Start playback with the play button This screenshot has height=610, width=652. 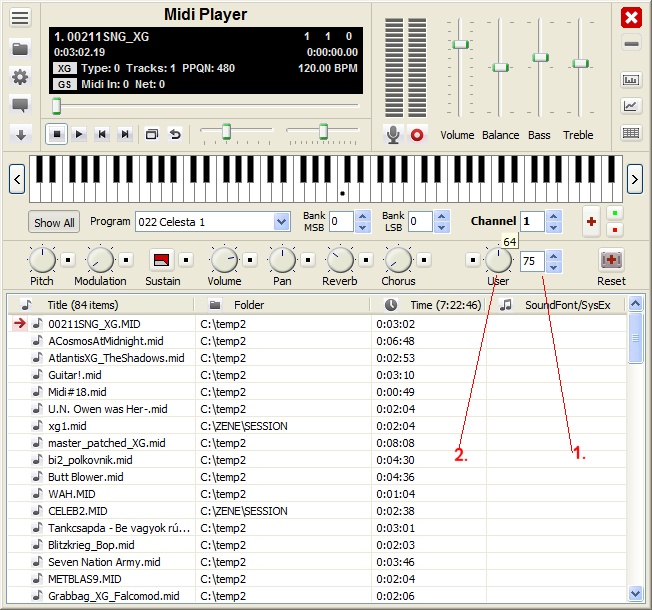tap(79, 134)
